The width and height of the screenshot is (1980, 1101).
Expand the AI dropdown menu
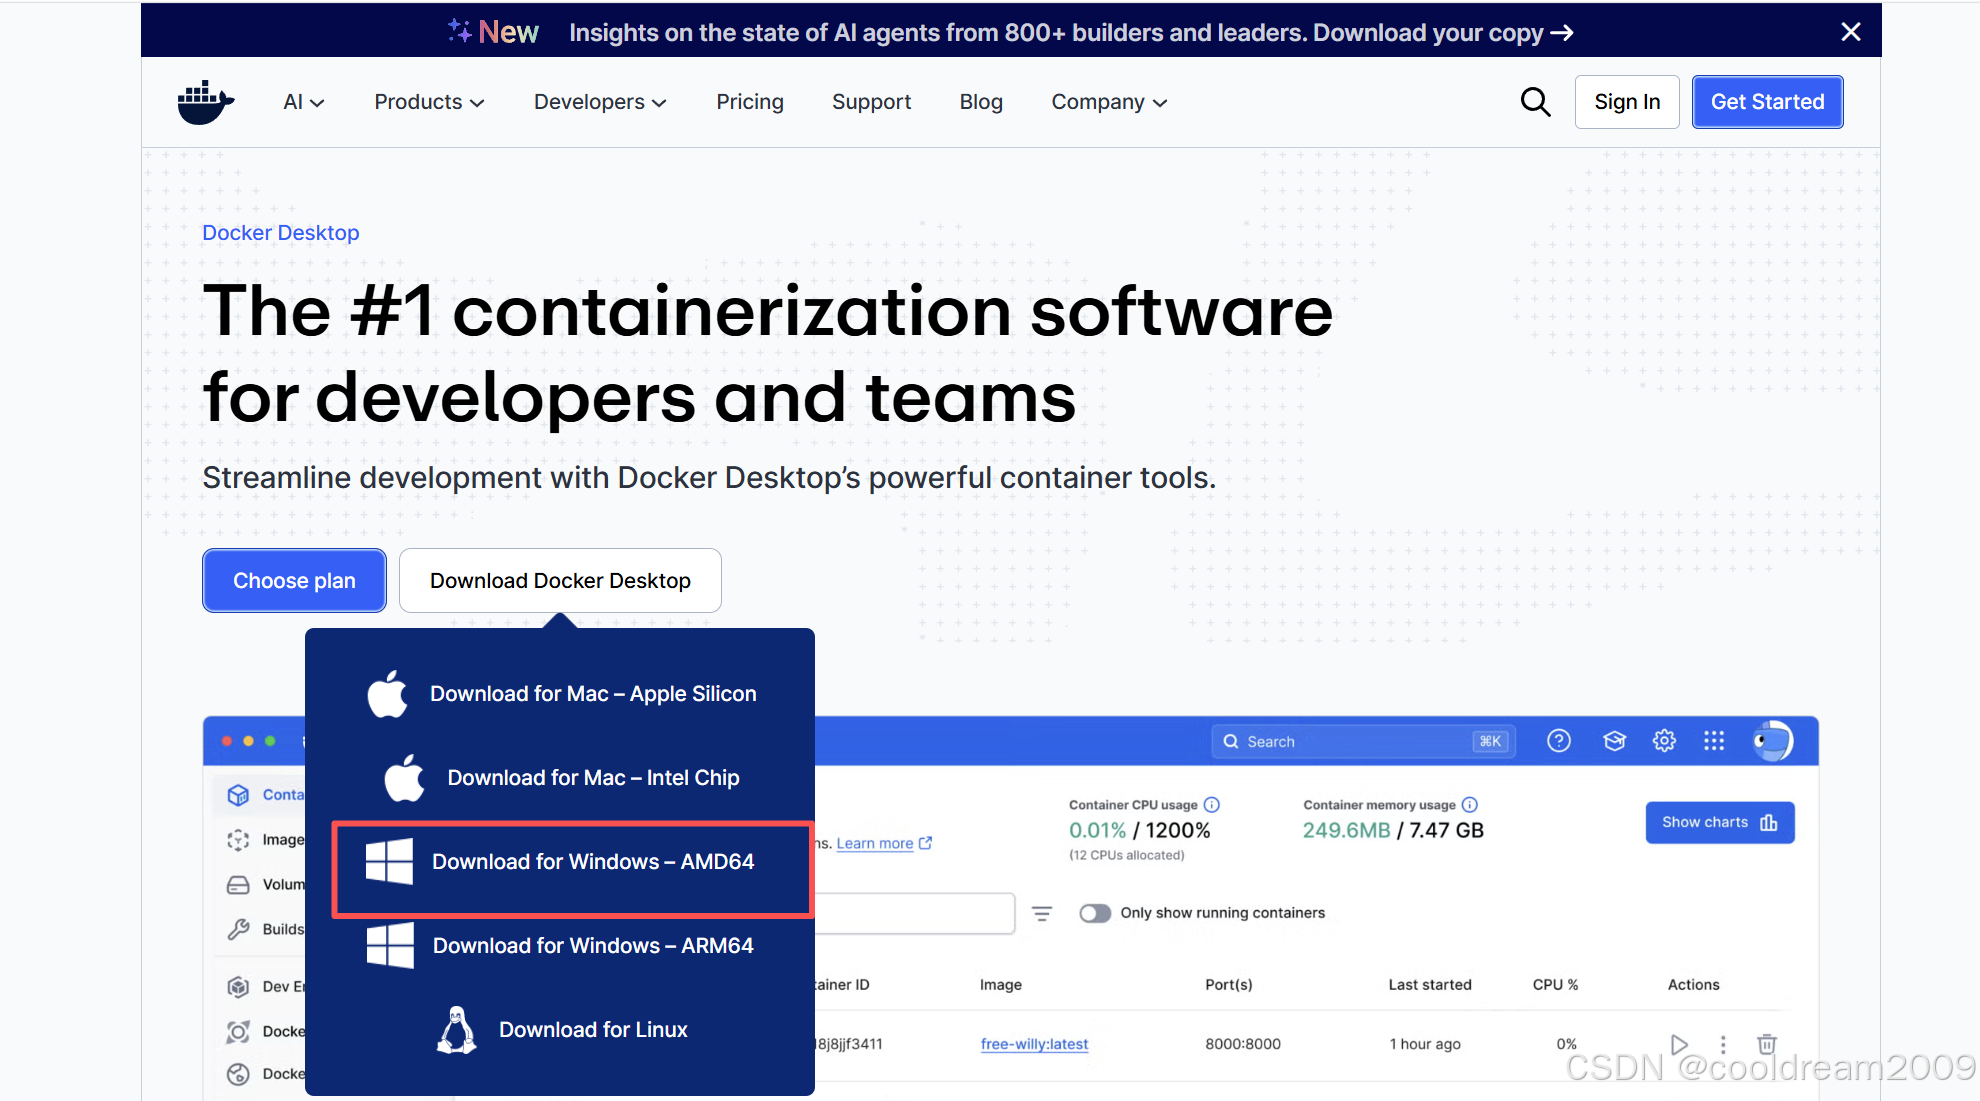point(303,102)
